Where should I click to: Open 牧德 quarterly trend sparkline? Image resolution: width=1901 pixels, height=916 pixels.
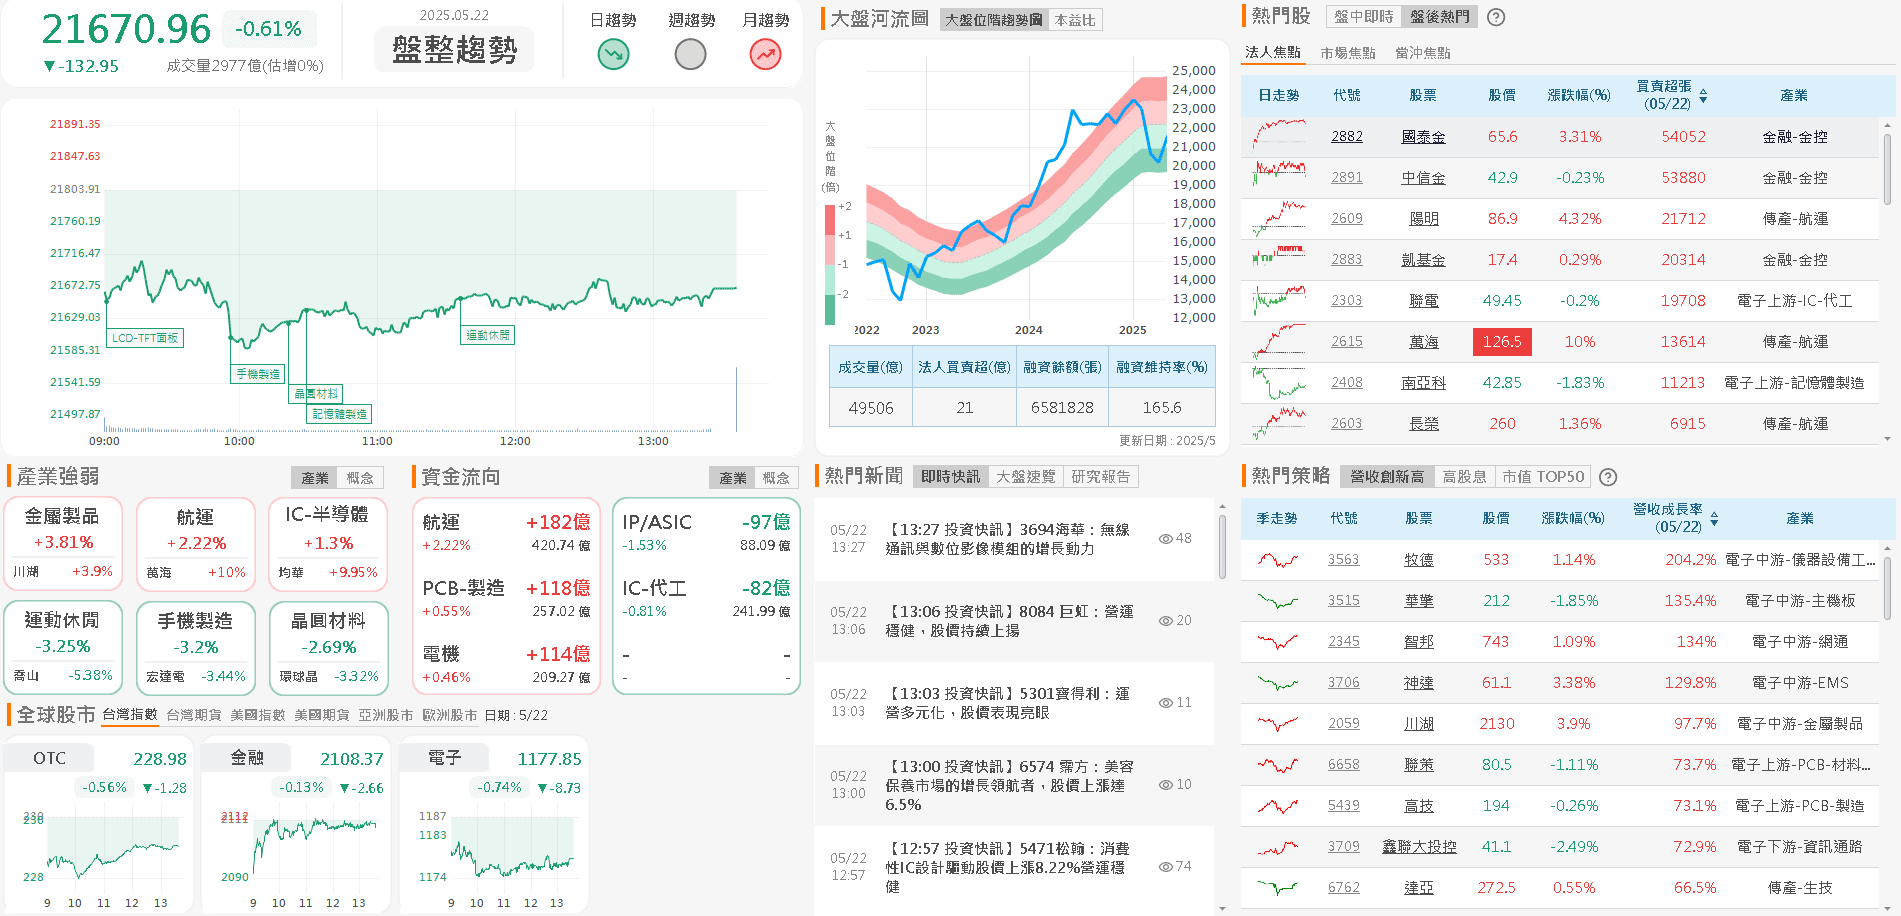(1277, 560)
